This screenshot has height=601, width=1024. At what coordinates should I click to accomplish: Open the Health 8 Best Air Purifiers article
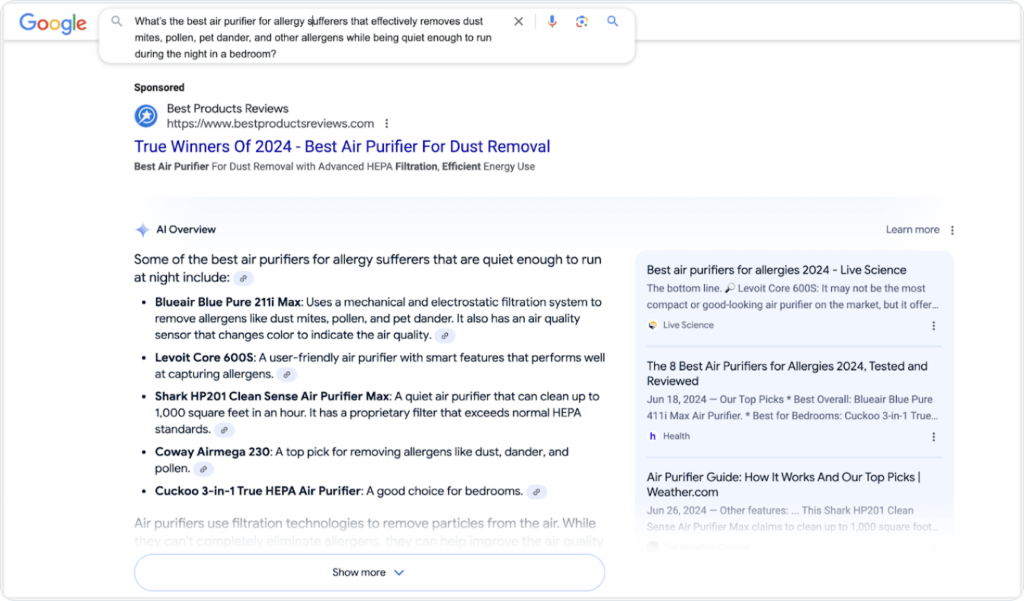coord(786,373)
